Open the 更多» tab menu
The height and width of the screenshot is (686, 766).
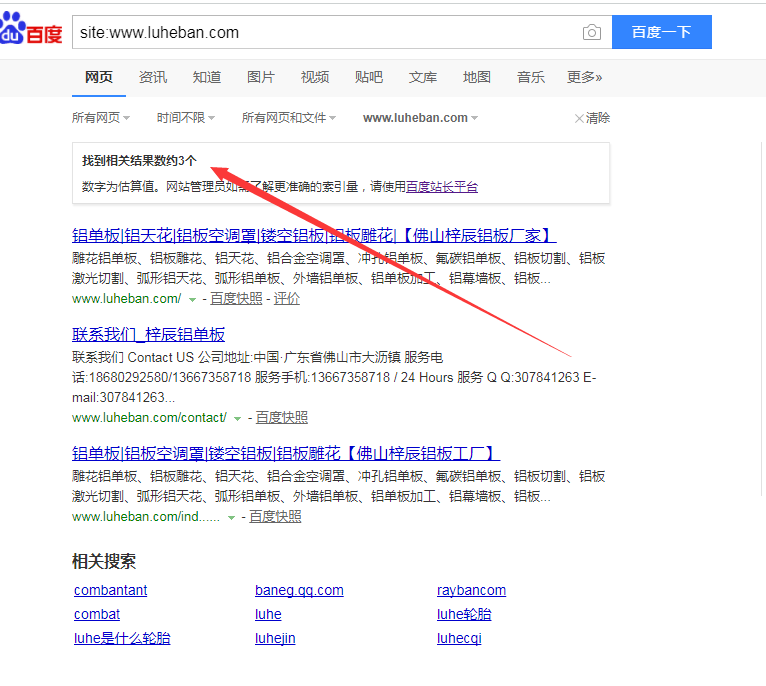point(584,77)
